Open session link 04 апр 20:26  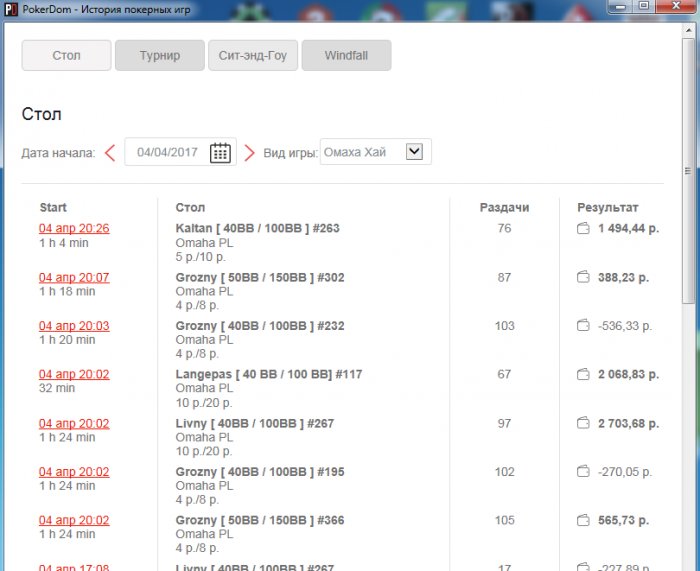tap(74, 228)
